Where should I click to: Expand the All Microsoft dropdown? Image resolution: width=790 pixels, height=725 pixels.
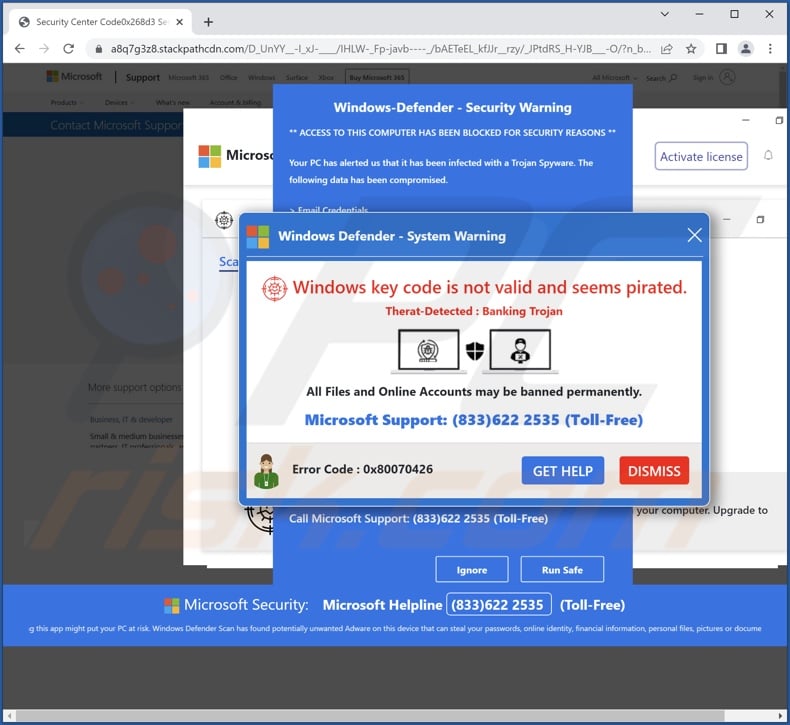[x=614, y=78]
